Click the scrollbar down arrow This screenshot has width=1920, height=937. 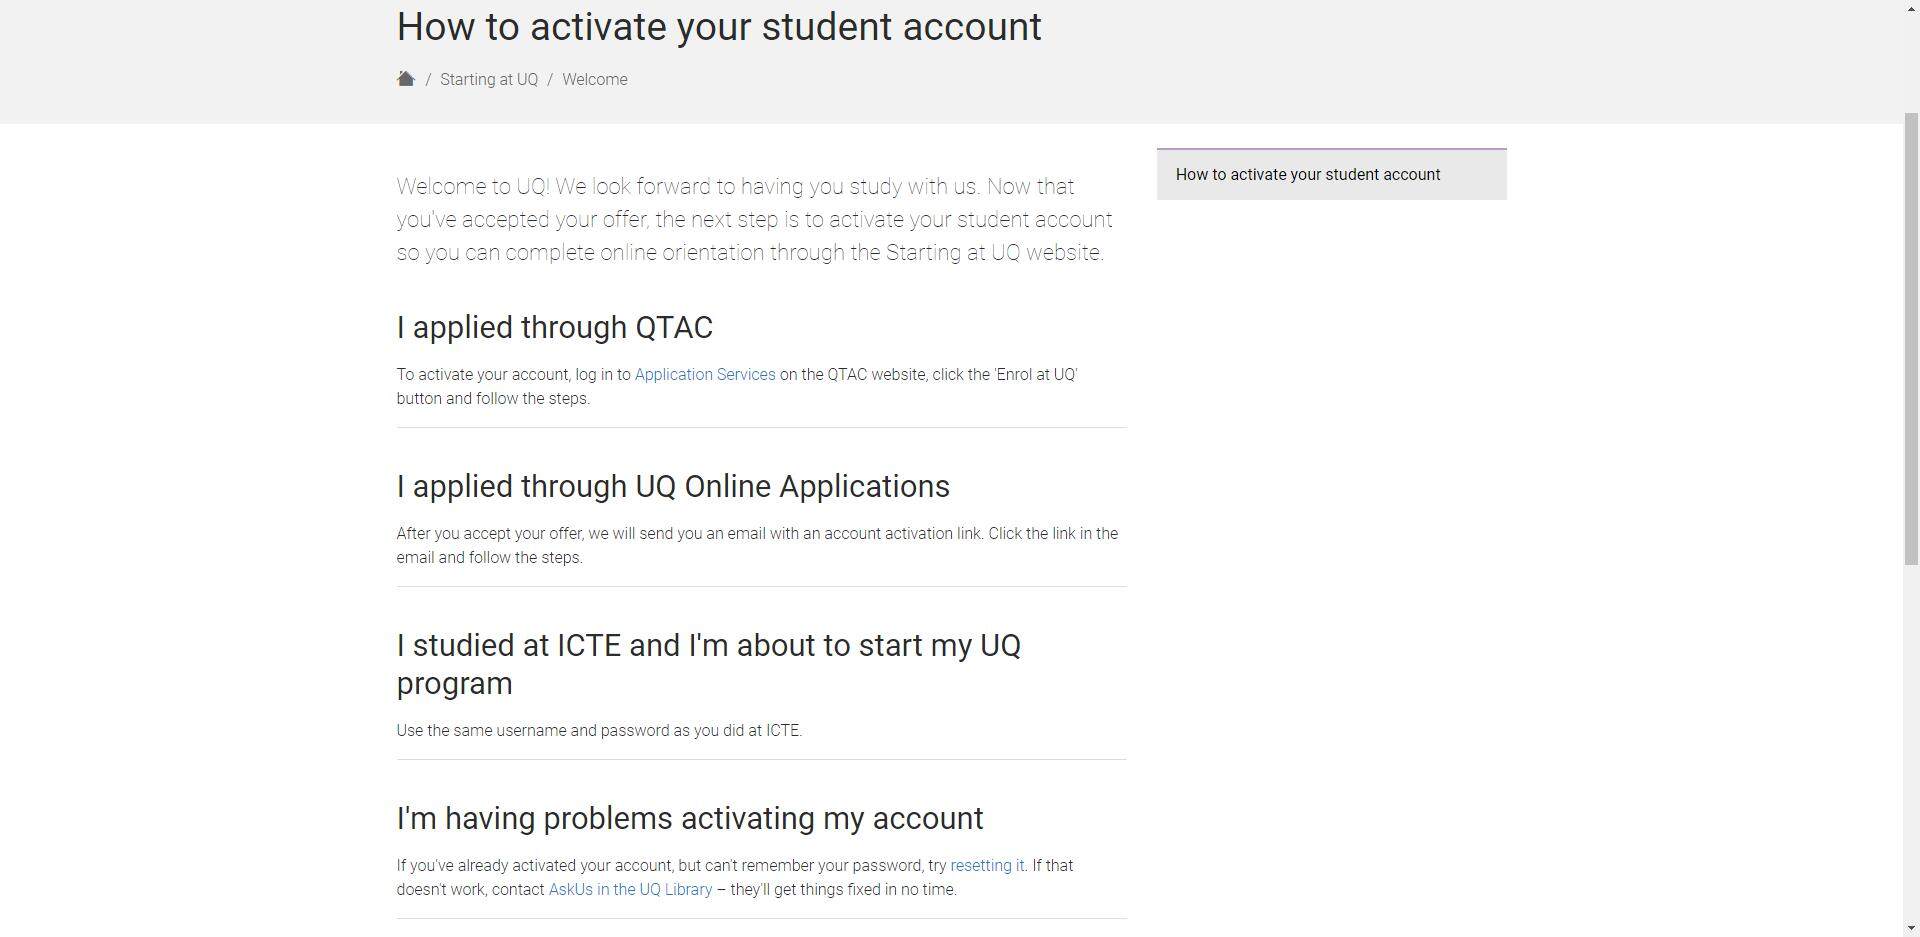1910,928
